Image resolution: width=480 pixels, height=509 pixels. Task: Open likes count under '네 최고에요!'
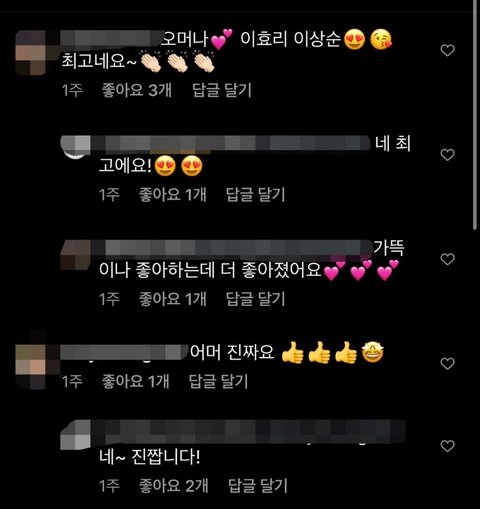(173, 194)
